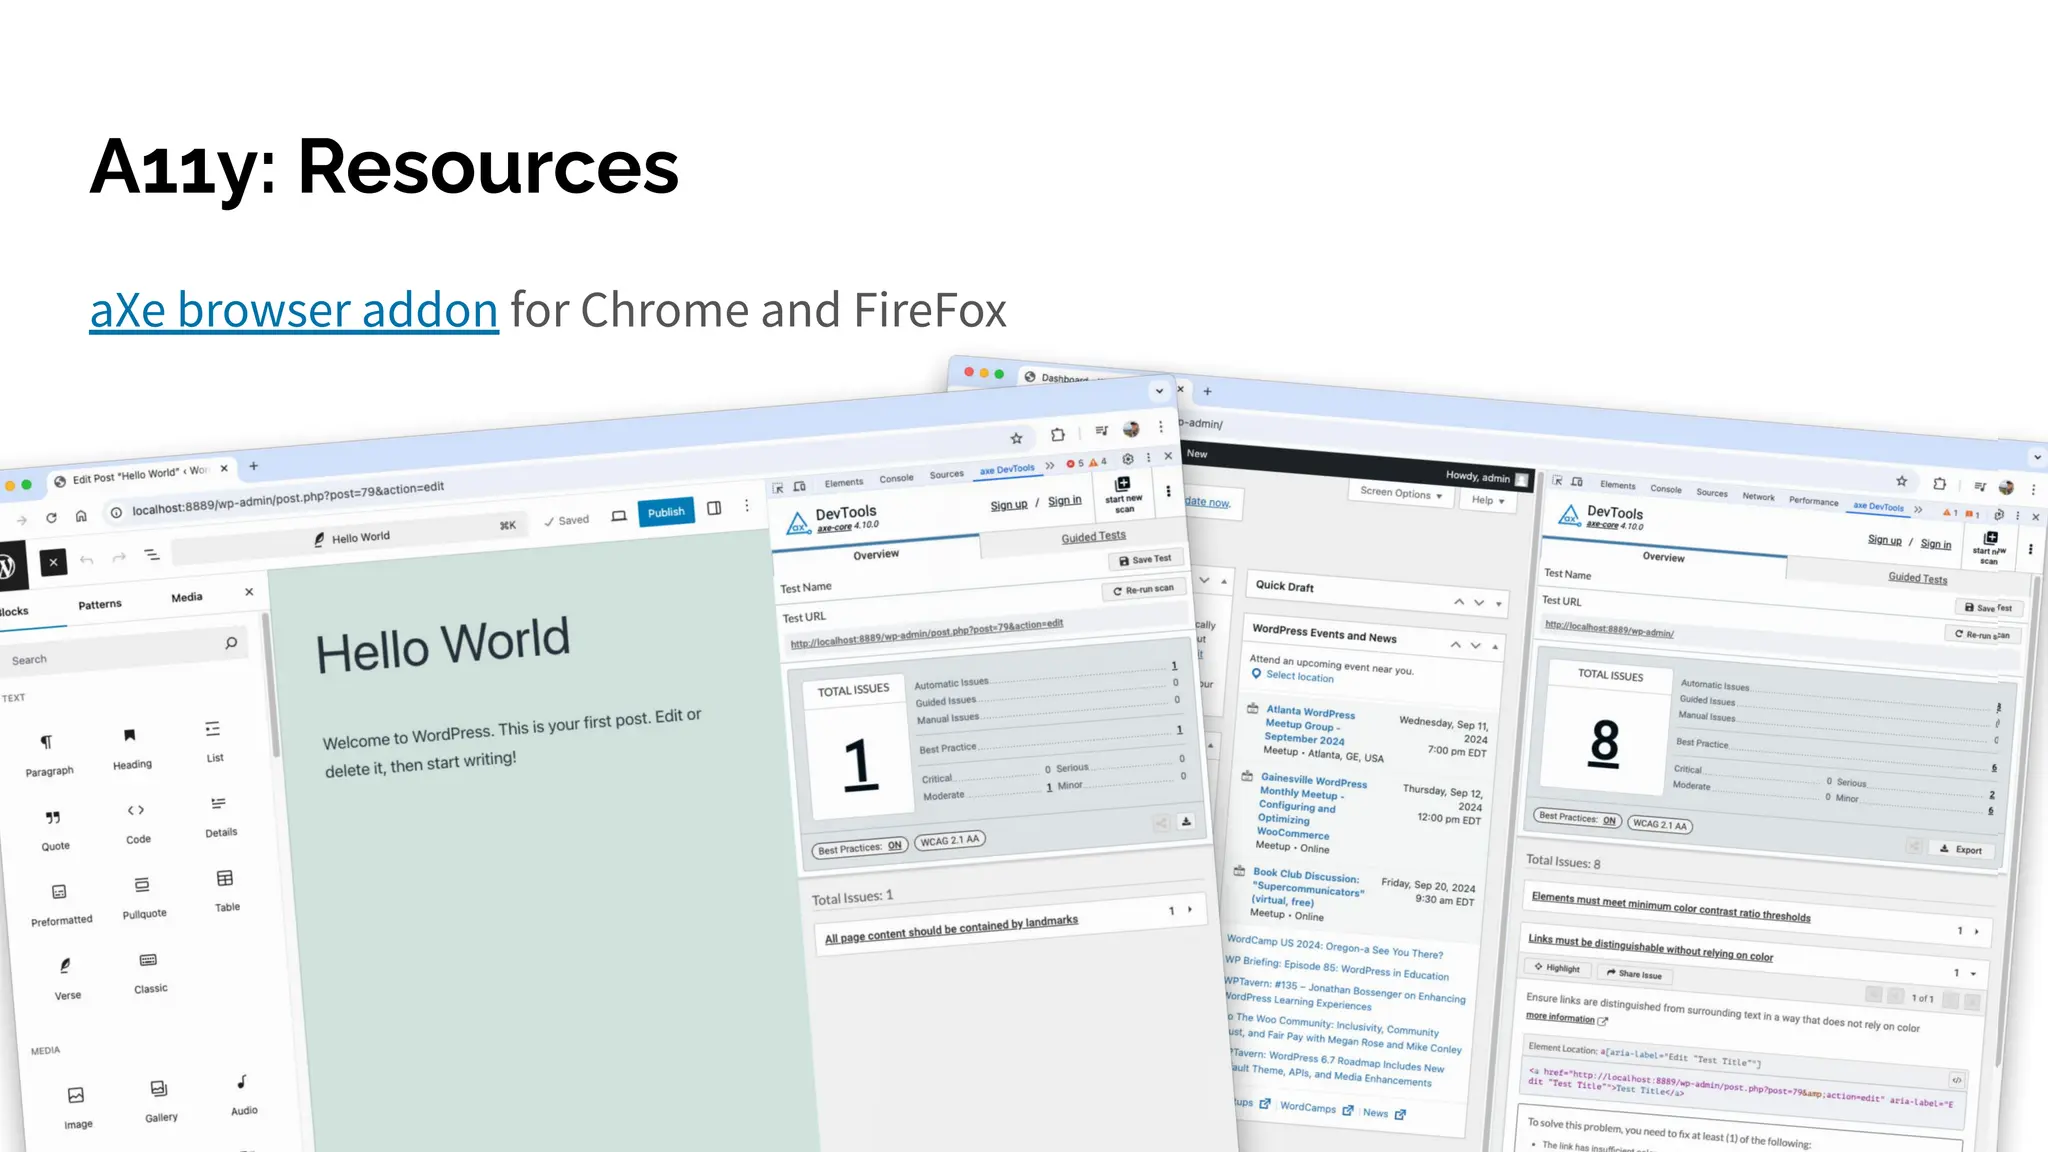Viewport: 2048px width, 1152px height.
Task: Select the Classic block icon
Action: [148, 960]
